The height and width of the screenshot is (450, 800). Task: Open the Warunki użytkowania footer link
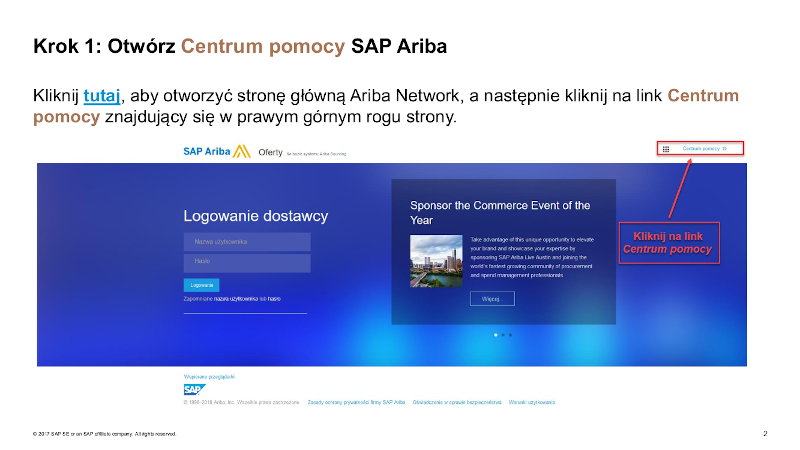pyautogui.click(x=532, y=402)
